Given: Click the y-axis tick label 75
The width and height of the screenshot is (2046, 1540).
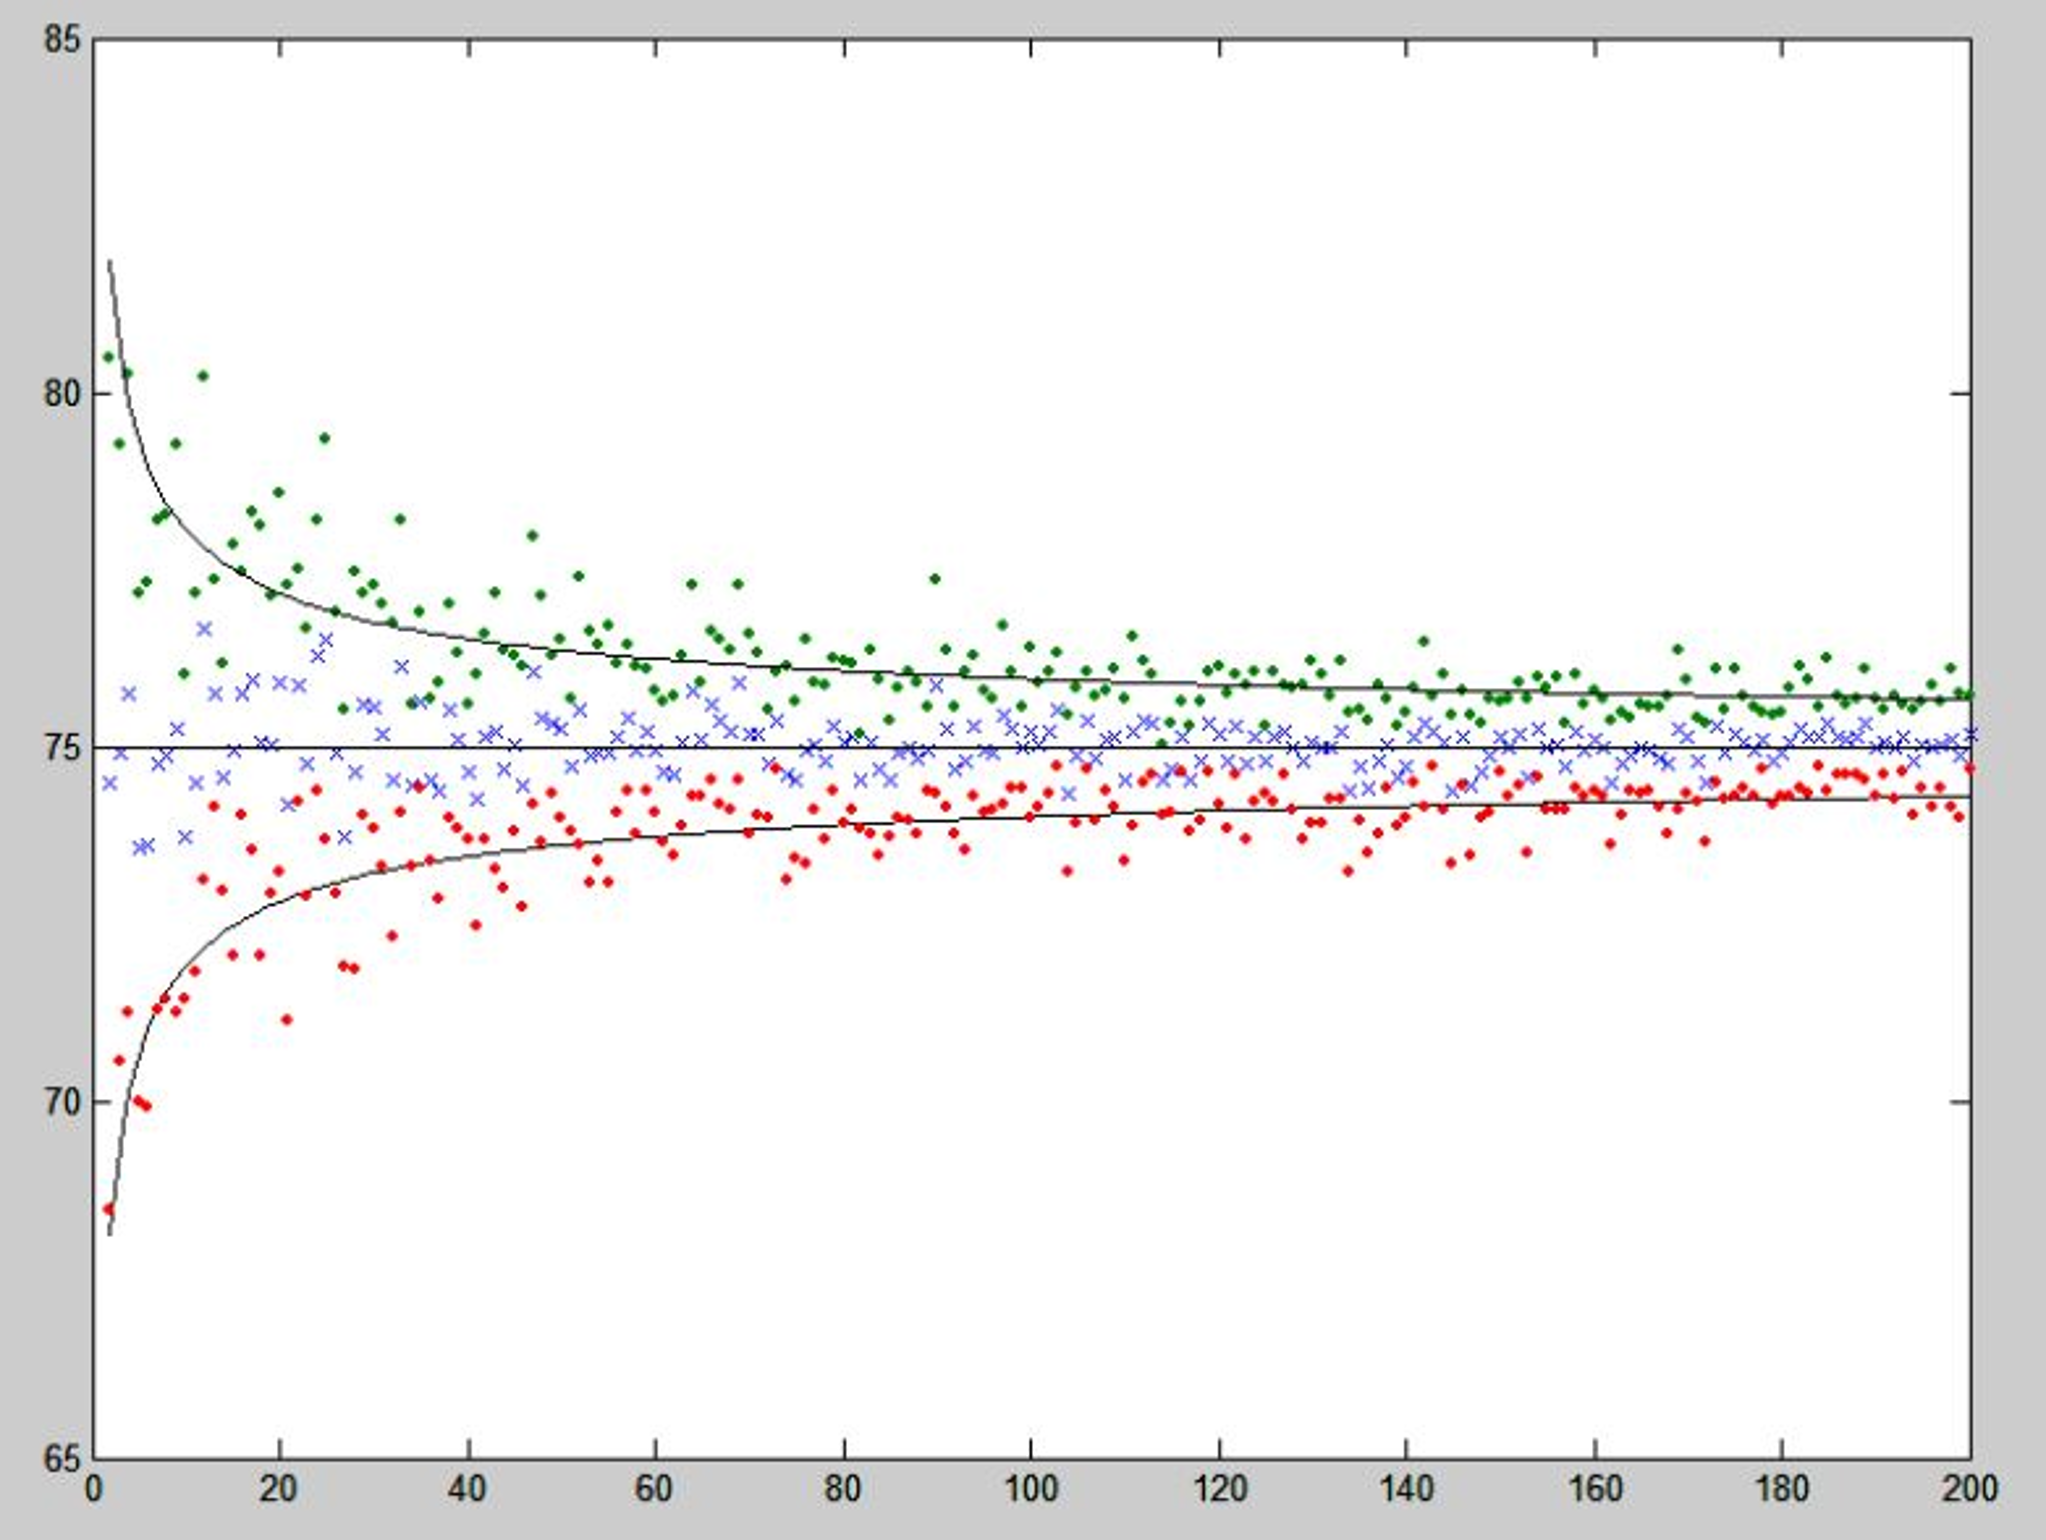Looking at the screenshot, I should click(x=62, y=748).
